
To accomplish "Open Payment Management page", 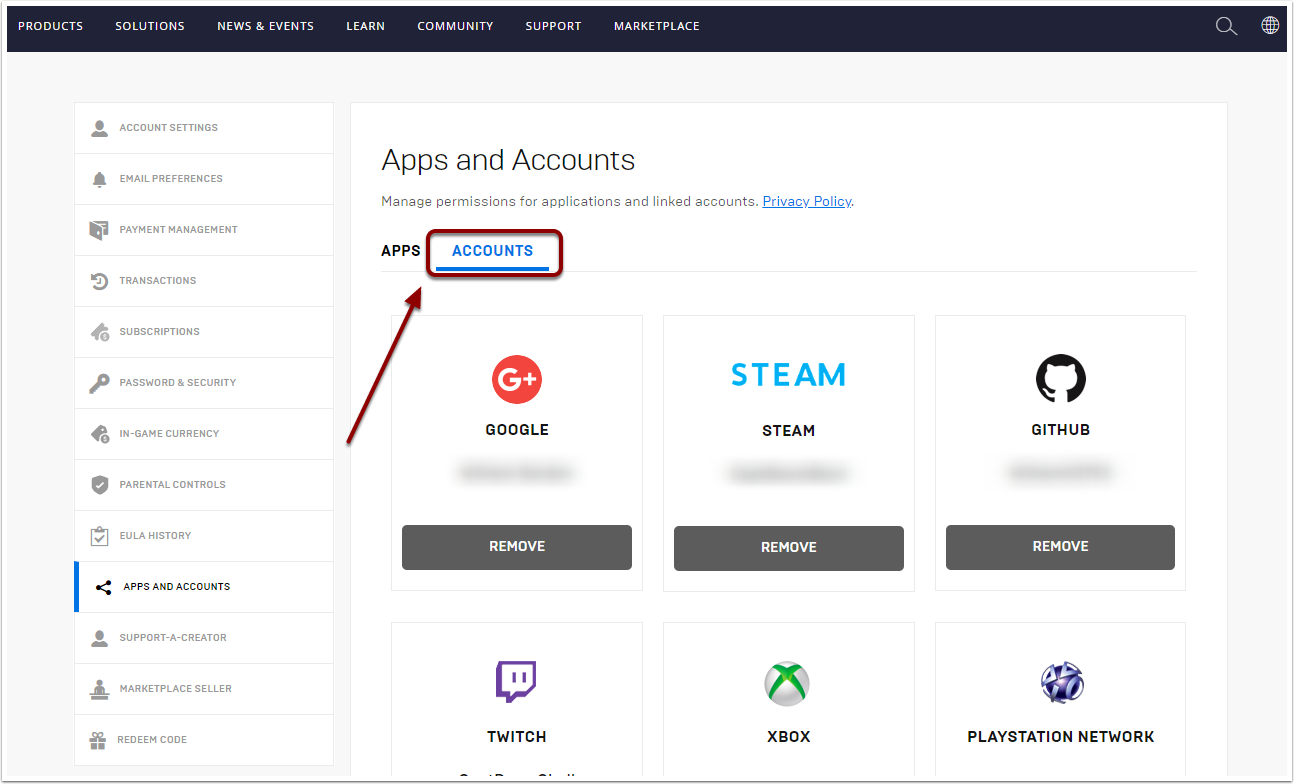I will tap(204, 230).
